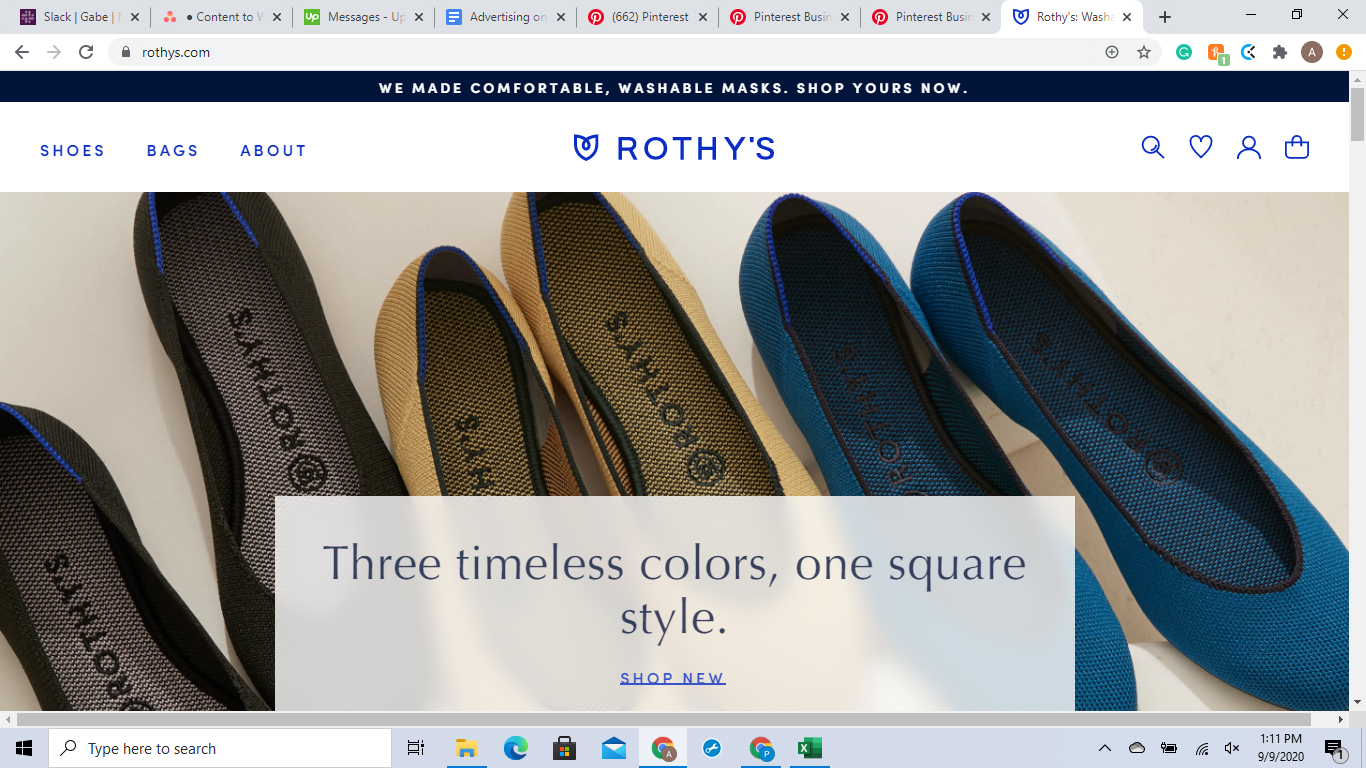Switch to the (662) Pinterest tab
1366x768 pixels.
click(x=647, y=17)
